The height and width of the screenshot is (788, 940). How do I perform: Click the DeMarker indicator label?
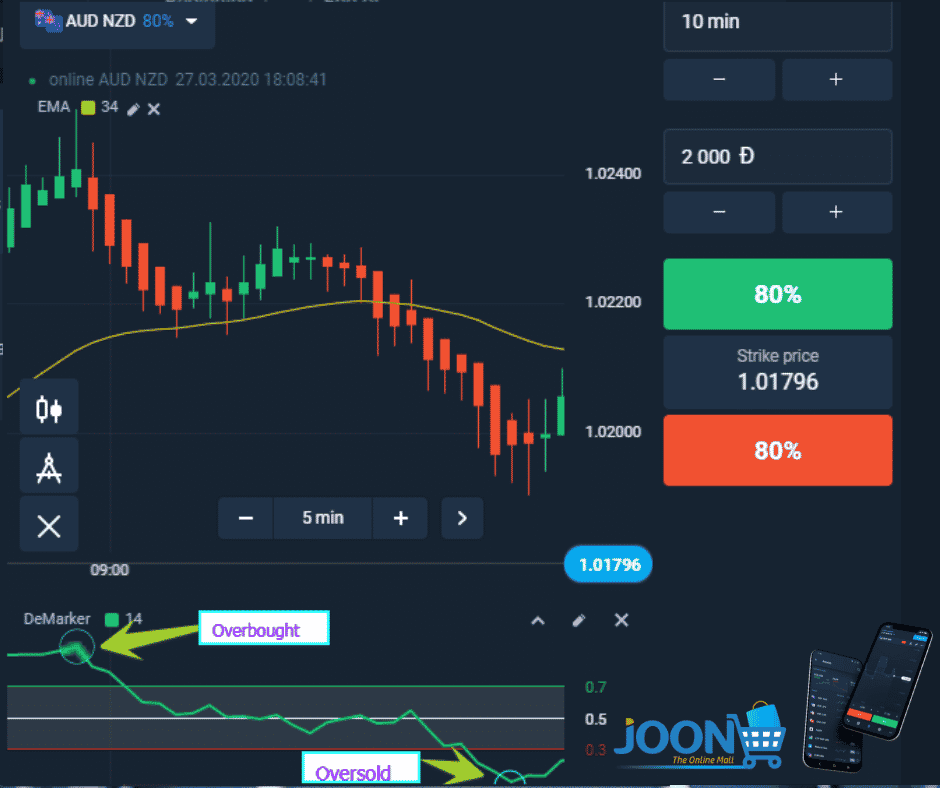point(57,619)
